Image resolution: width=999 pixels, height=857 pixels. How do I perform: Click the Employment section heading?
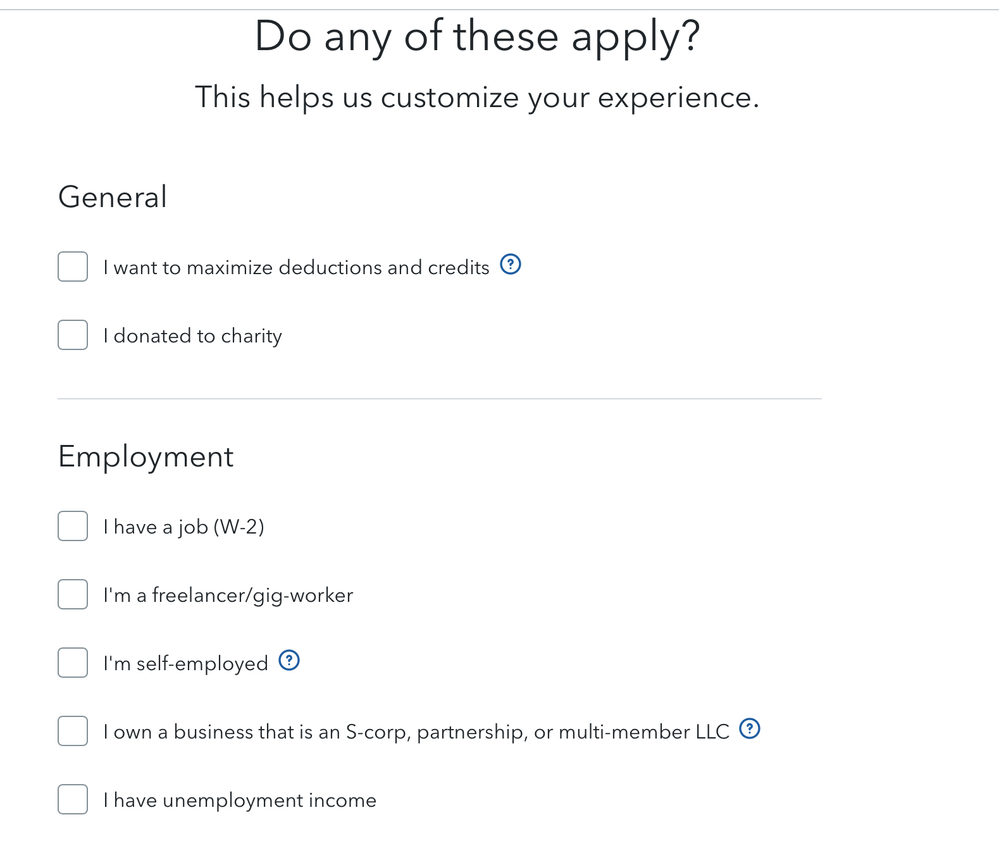pos(146,457)
